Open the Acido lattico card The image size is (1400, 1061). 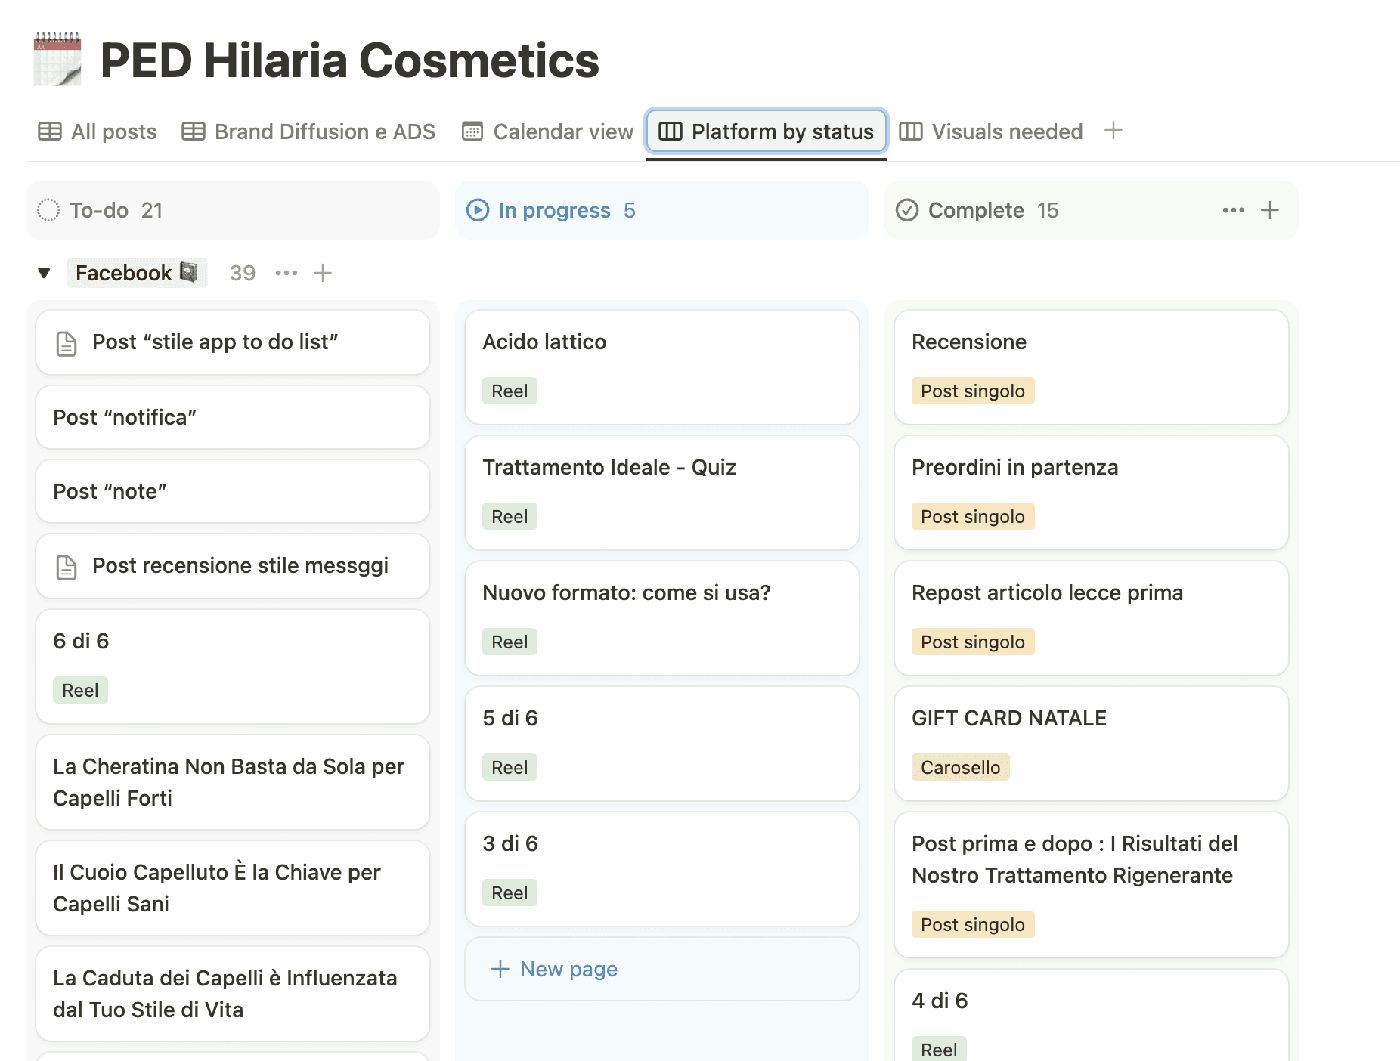click(662, 367)
